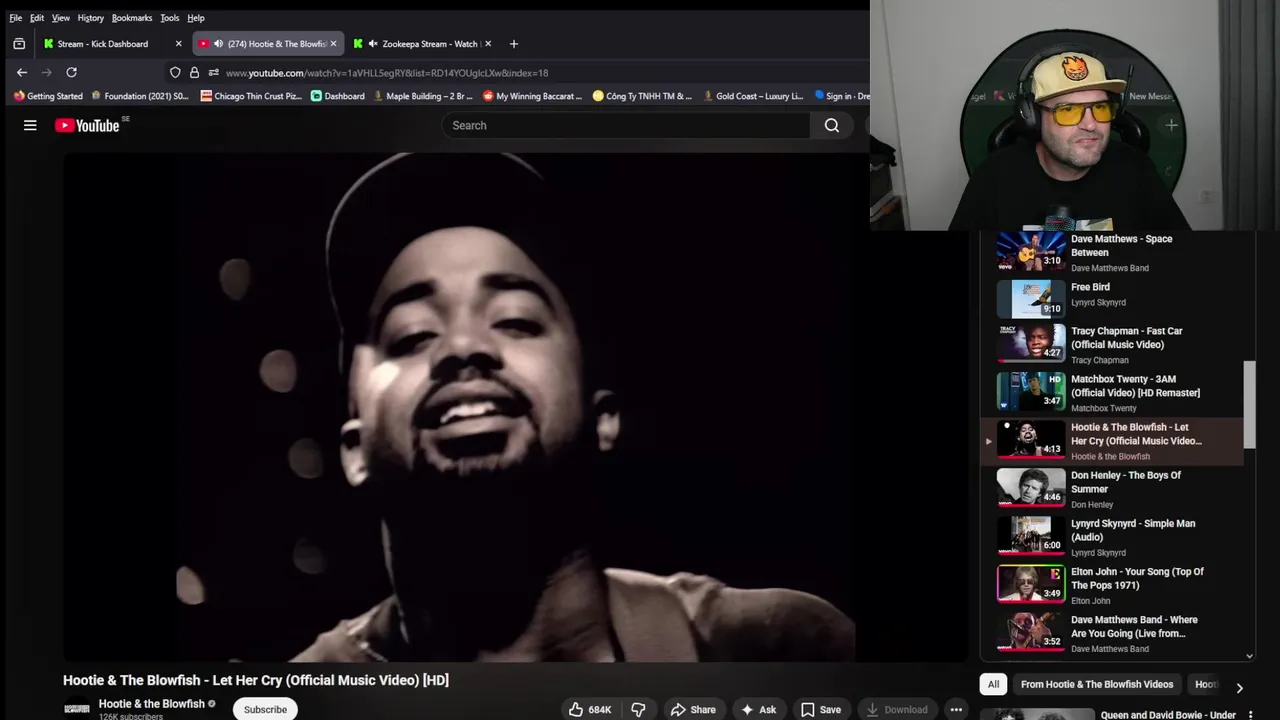Focus the YouTube search box
1280x720 pixels.
(626, 125)
